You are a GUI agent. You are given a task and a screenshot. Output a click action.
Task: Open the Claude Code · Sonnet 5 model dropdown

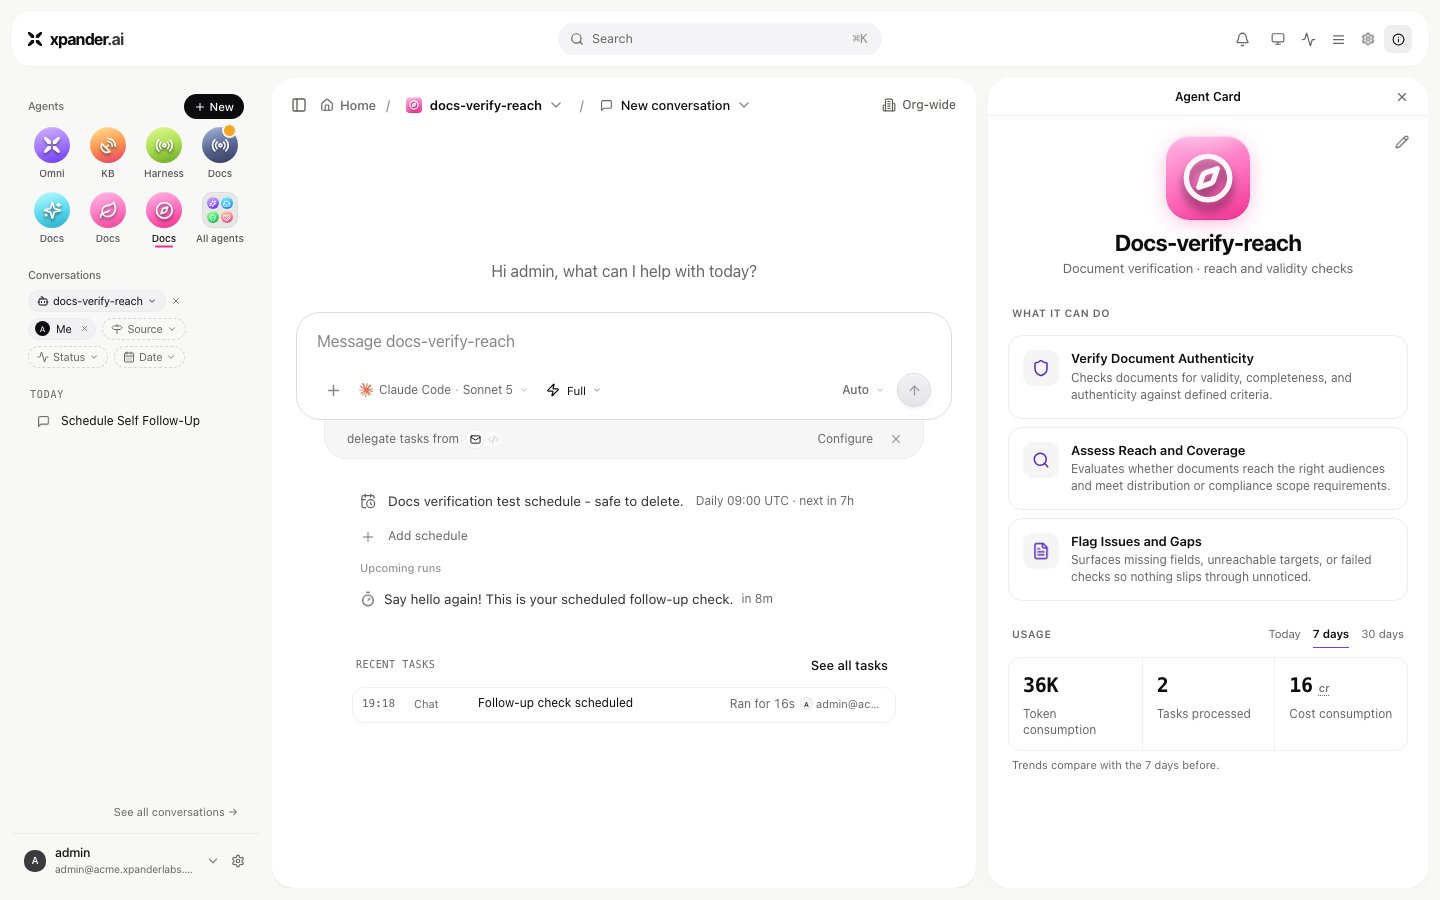coord(443,390)
